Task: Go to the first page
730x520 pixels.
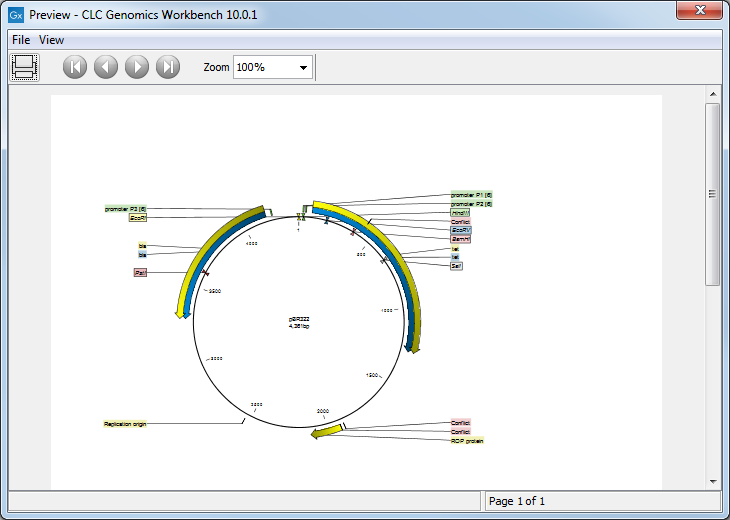Action: (x=75, y=67)
